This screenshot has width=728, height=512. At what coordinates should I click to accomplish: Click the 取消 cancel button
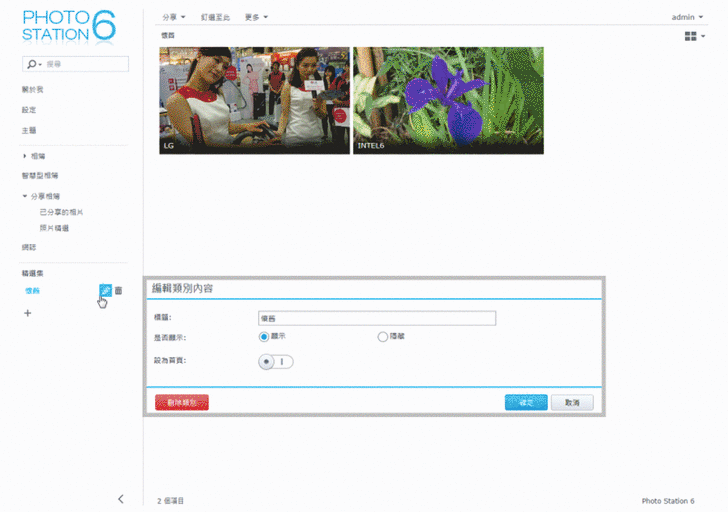click(x=572, y=402)
